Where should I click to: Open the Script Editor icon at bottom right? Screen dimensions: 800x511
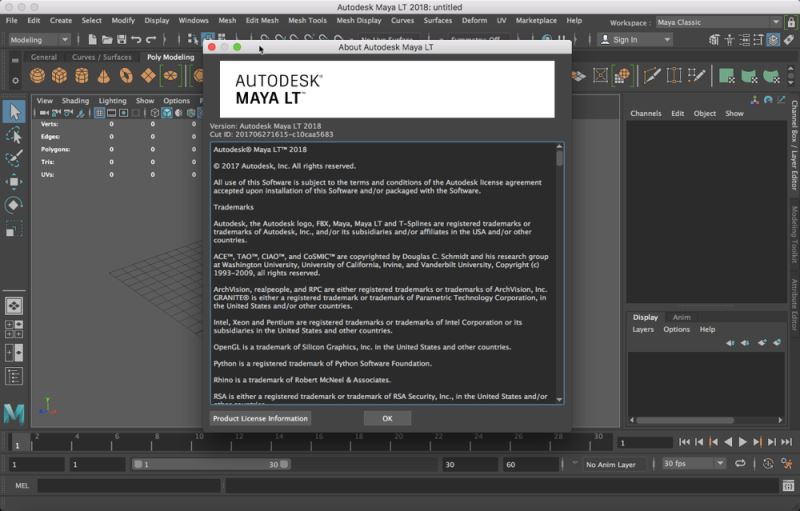788,486
